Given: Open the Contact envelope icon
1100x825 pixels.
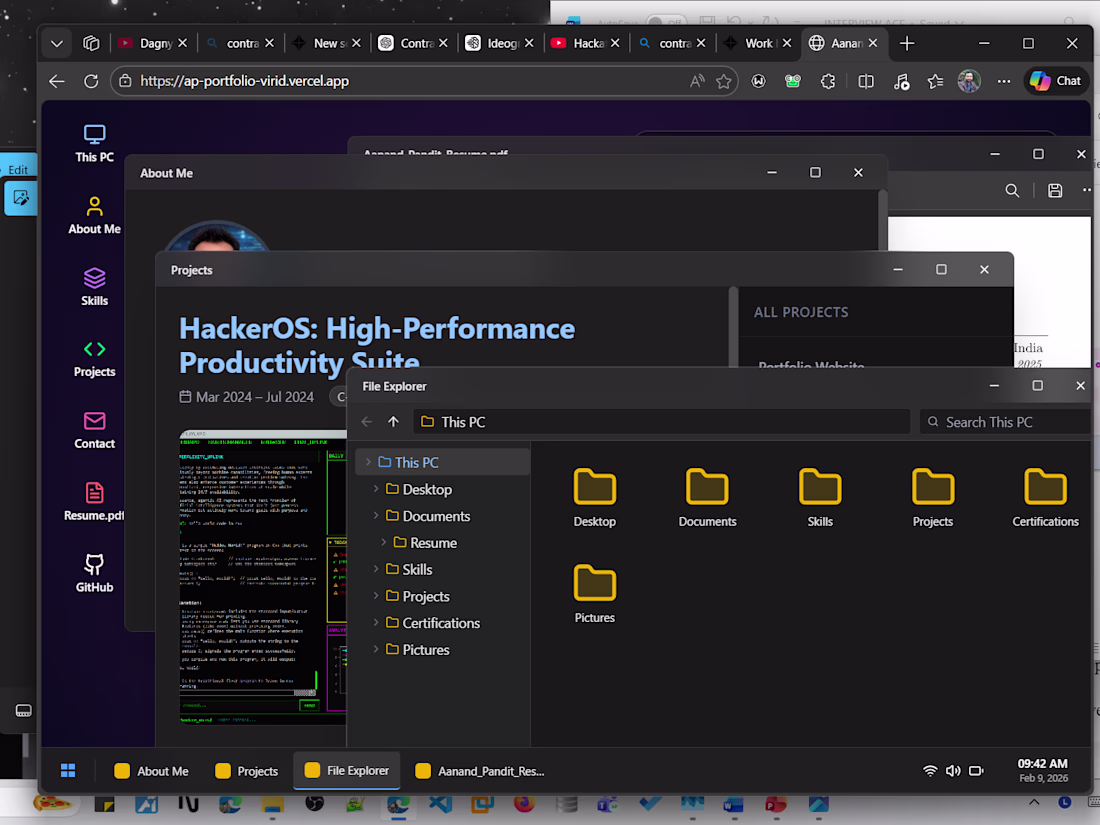Looking at the screenshot, I should 94,429.
